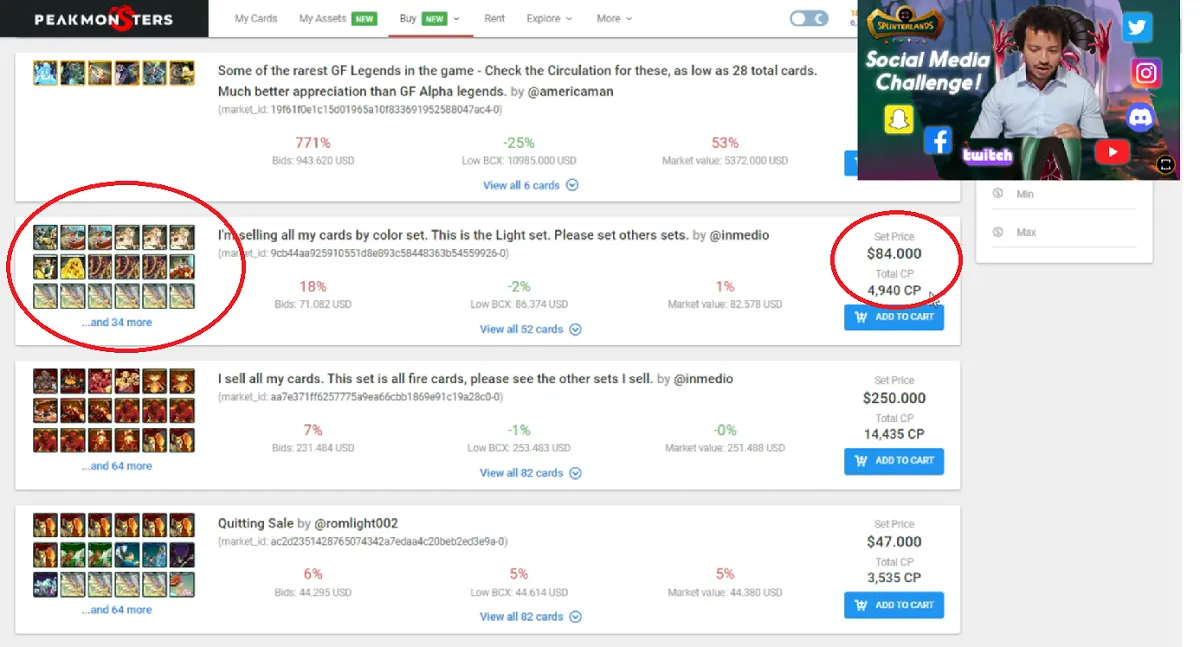
Task: Click 'Market value: 82.578 USD' text
Action: (x=725, y=304)
